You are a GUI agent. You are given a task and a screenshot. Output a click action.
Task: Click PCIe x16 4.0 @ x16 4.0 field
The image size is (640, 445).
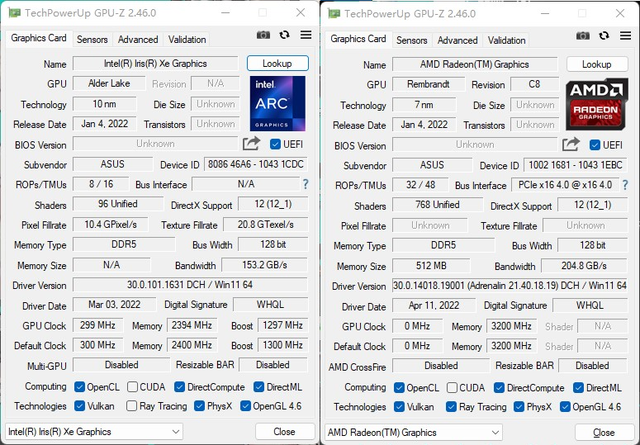click(565, 185)
